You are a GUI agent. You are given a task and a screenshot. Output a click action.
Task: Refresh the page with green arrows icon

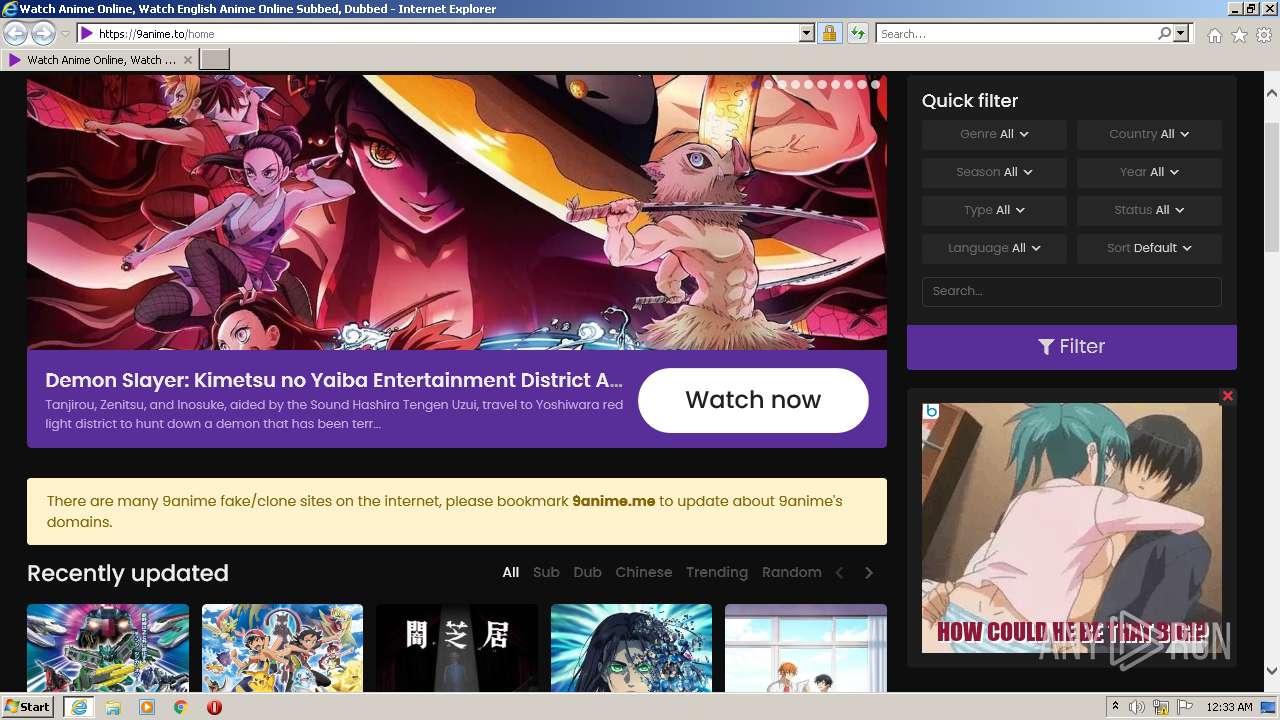(858, 34)
